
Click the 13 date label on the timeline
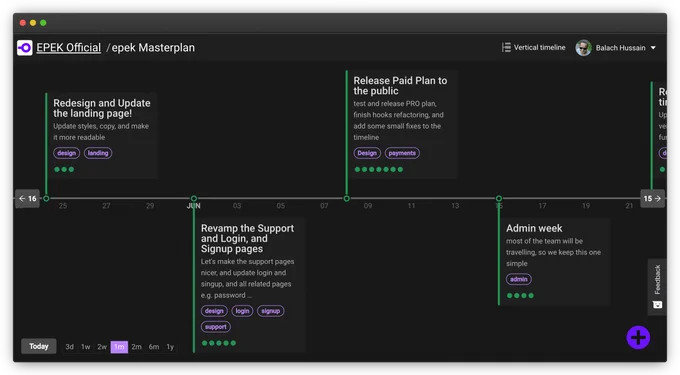click(455, 206)
